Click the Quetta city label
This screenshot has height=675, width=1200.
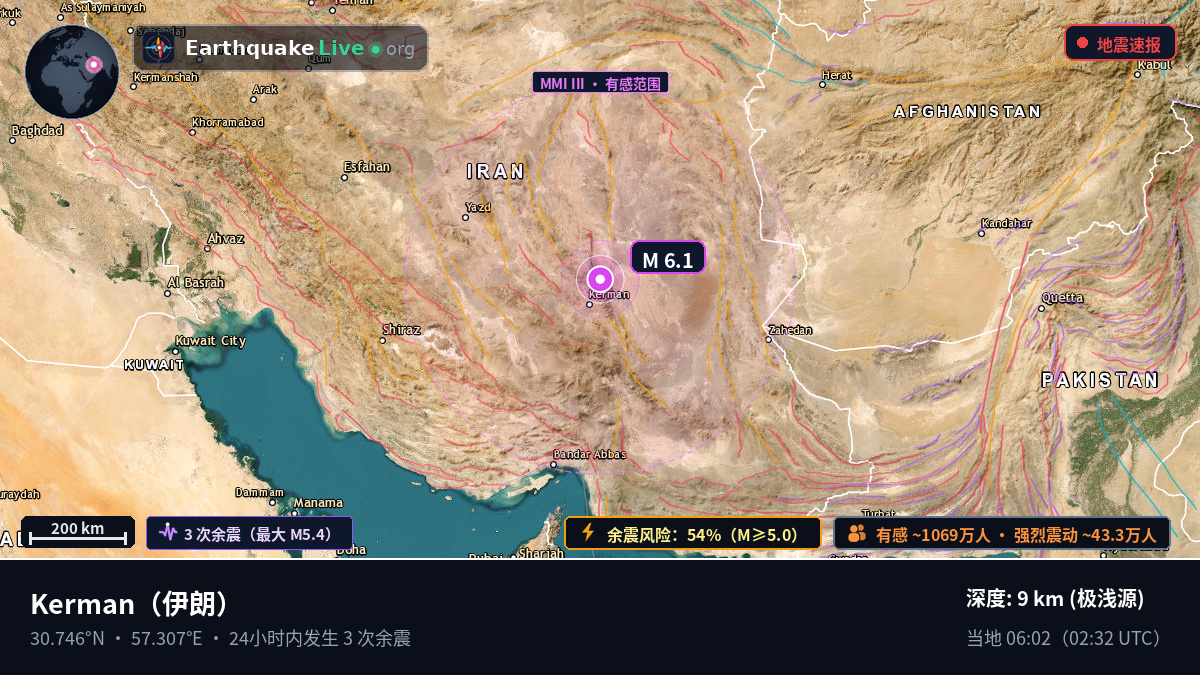(1062, 298)
